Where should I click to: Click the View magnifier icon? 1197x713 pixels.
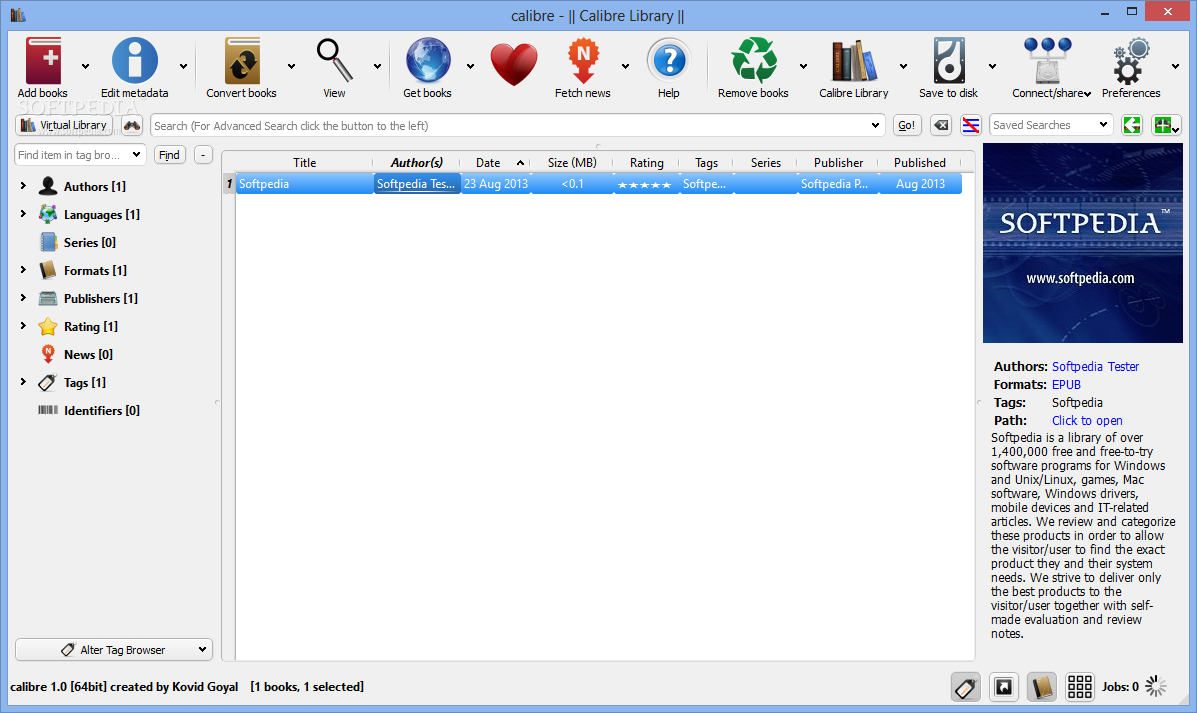click(x=334, y=60)
